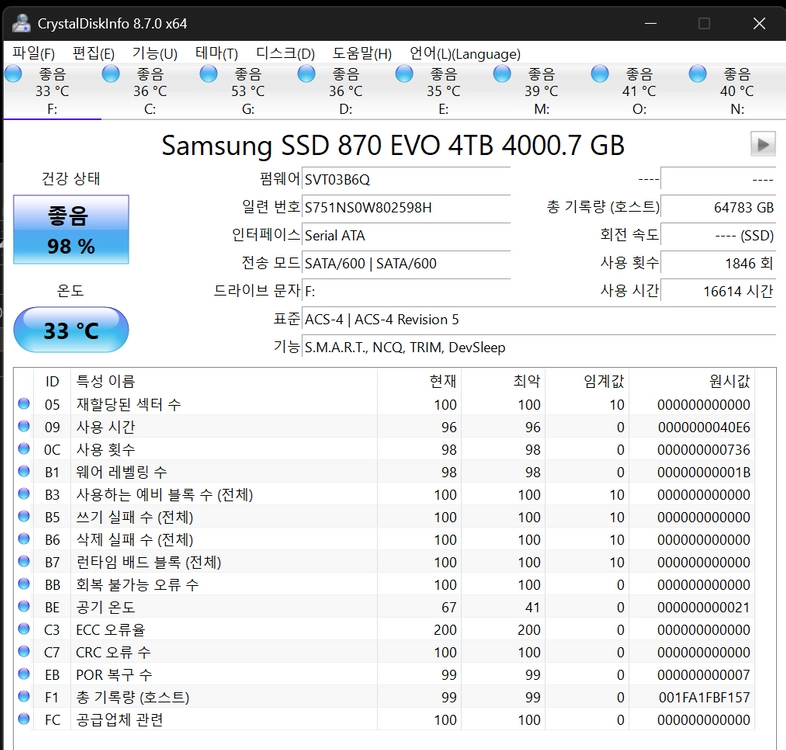Select drive N: disk tab
The width and height of the screenshot is (786, 750).
coord(736,91)
